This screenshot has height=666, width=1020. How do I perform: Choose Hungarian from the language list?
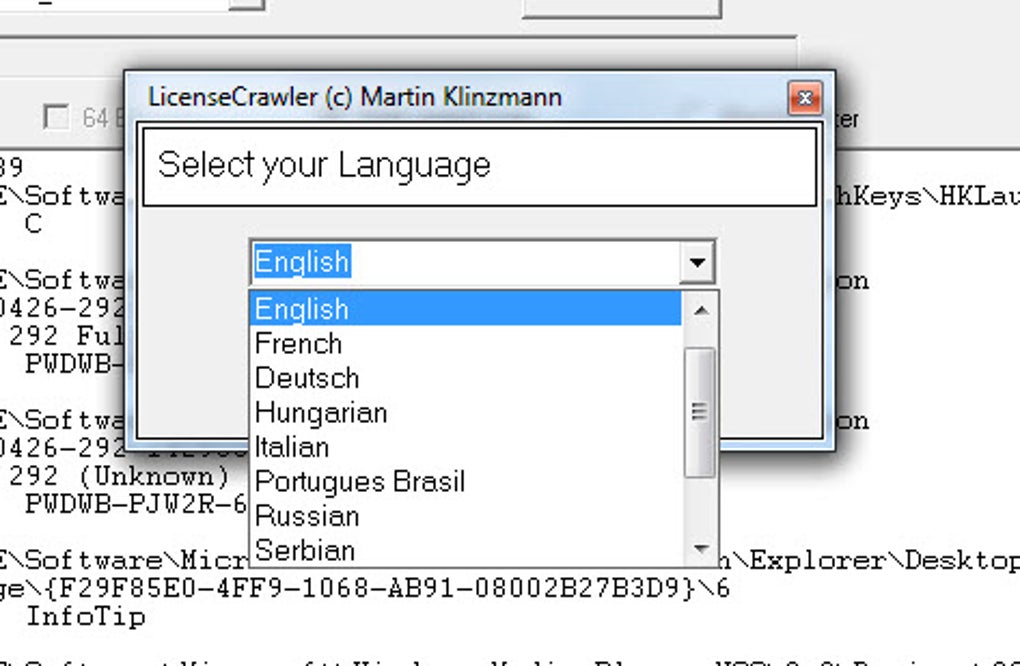[x=466, y=412]
